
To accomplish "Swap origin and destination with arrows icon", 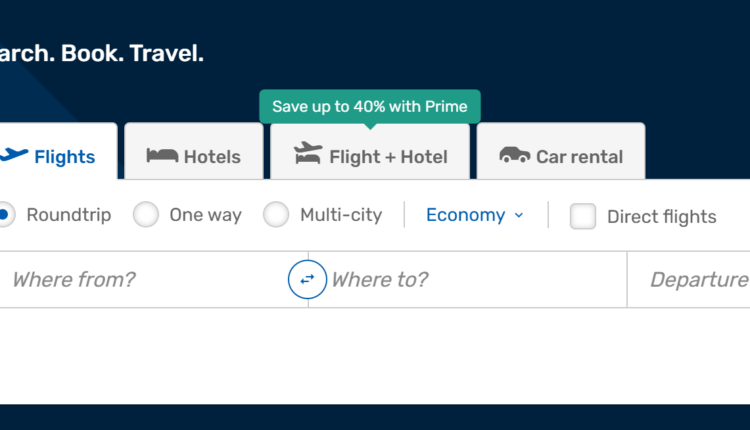I will tap(308, 279).
